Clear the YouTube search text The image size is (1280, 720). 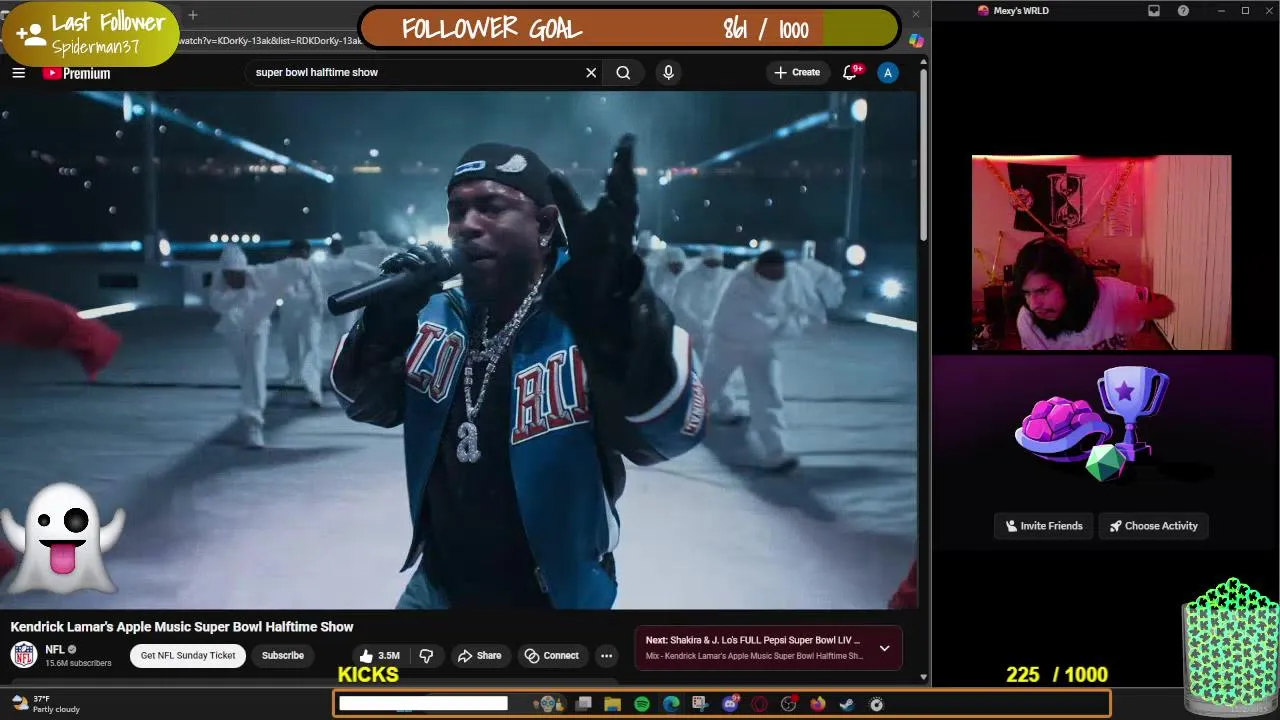591,72
